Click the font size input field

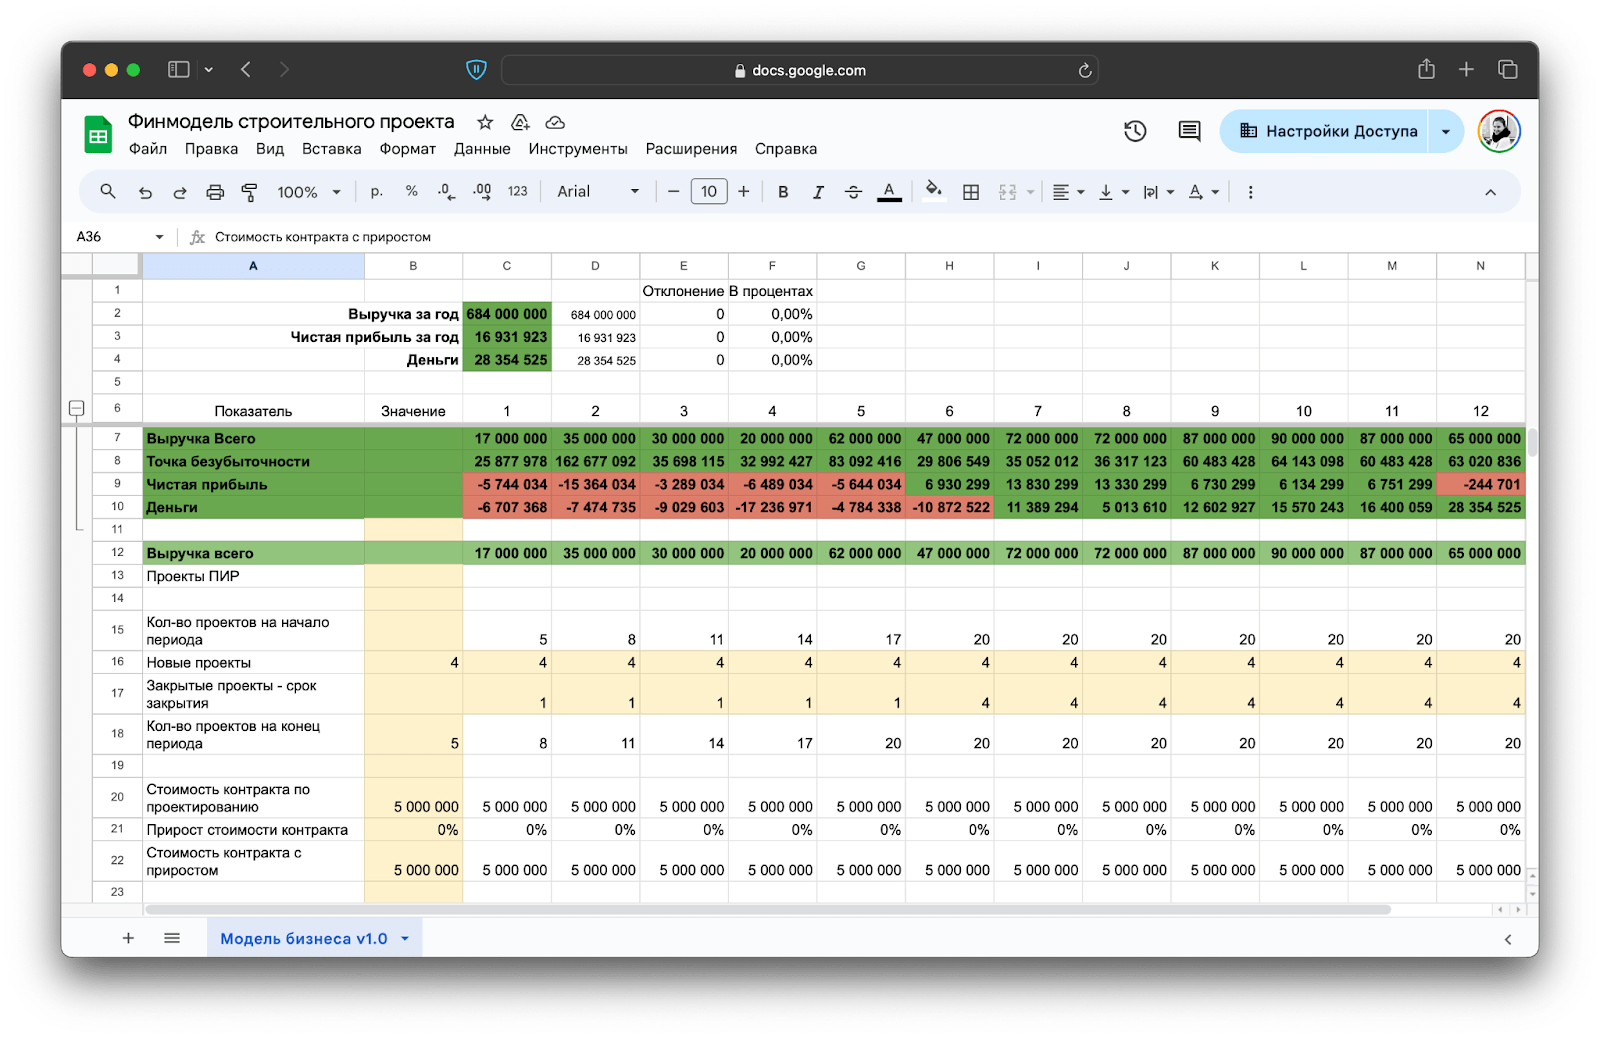[x=708, y=192]
